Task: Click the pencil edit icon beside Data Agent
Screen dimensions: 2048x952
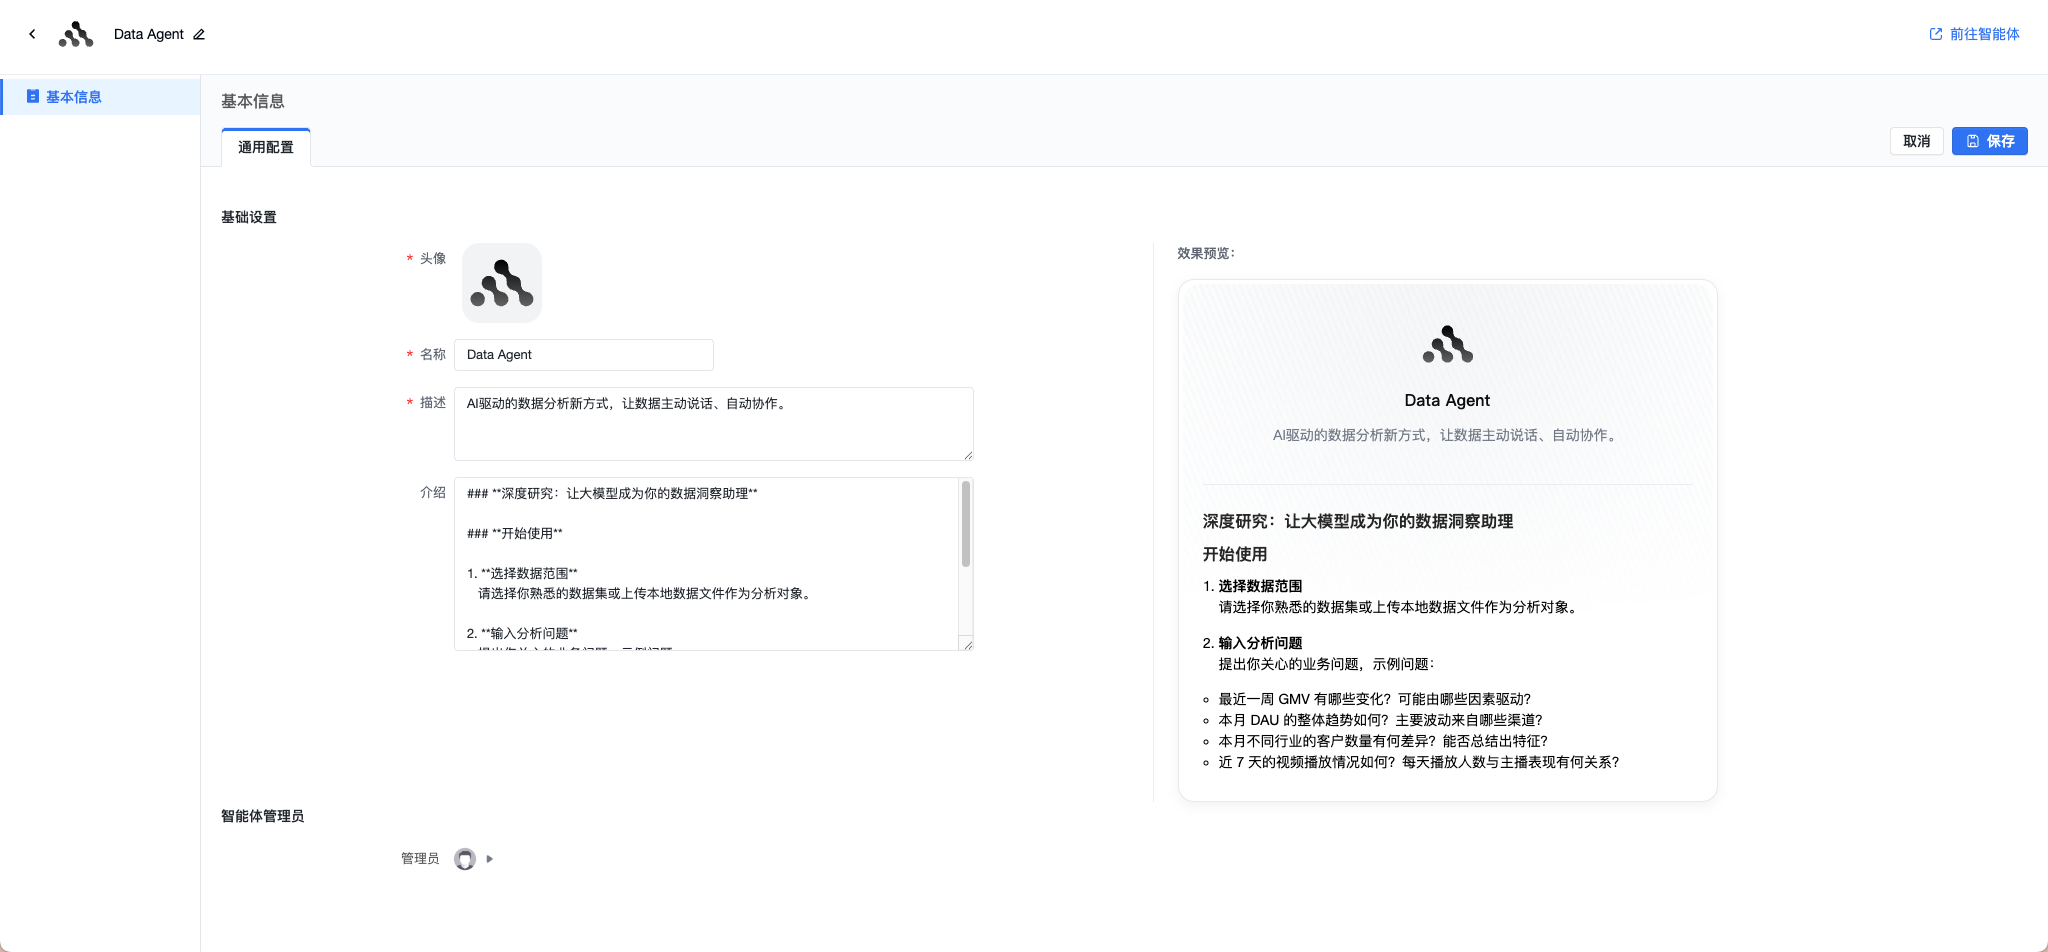Action: 199,34
